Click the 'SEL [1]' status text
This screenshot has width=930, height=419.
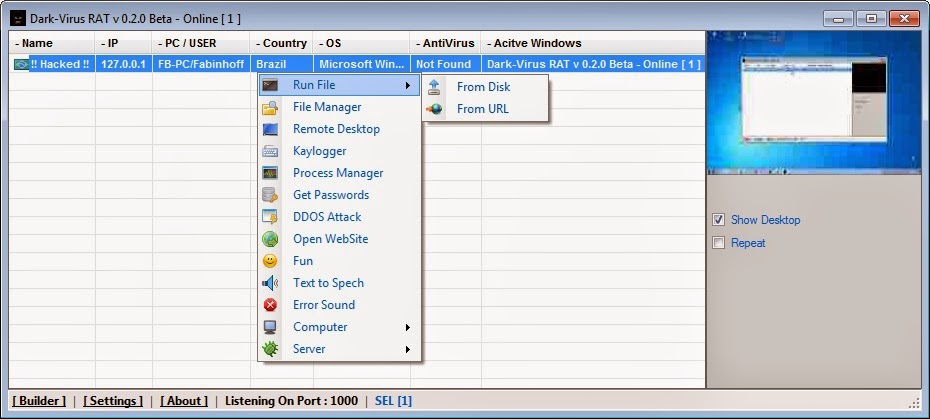[x=393, y=401]
